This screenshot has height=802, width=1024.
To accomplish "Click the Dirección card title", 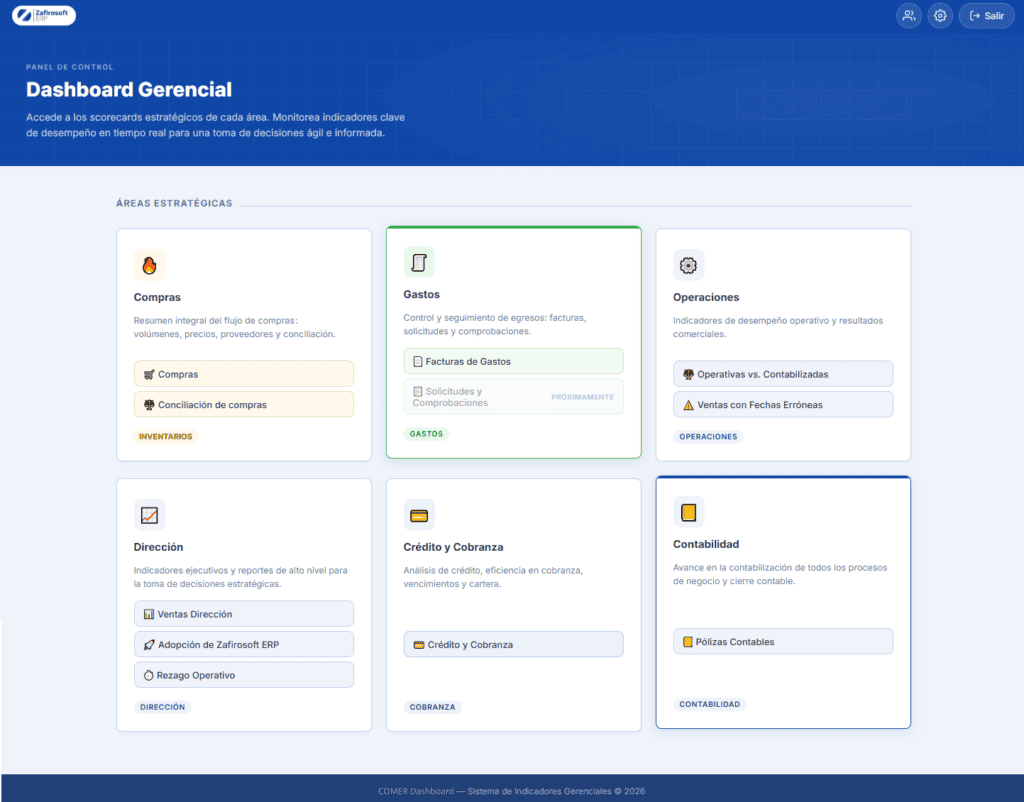I will tap(158, 547).
